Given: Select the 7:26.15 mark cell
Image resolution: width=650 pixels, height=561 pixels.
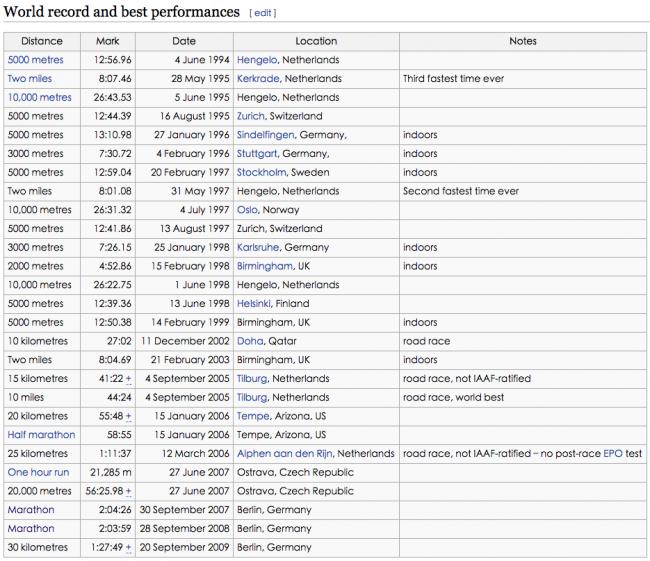Looking at the screenshot, I should click(108, 247).
